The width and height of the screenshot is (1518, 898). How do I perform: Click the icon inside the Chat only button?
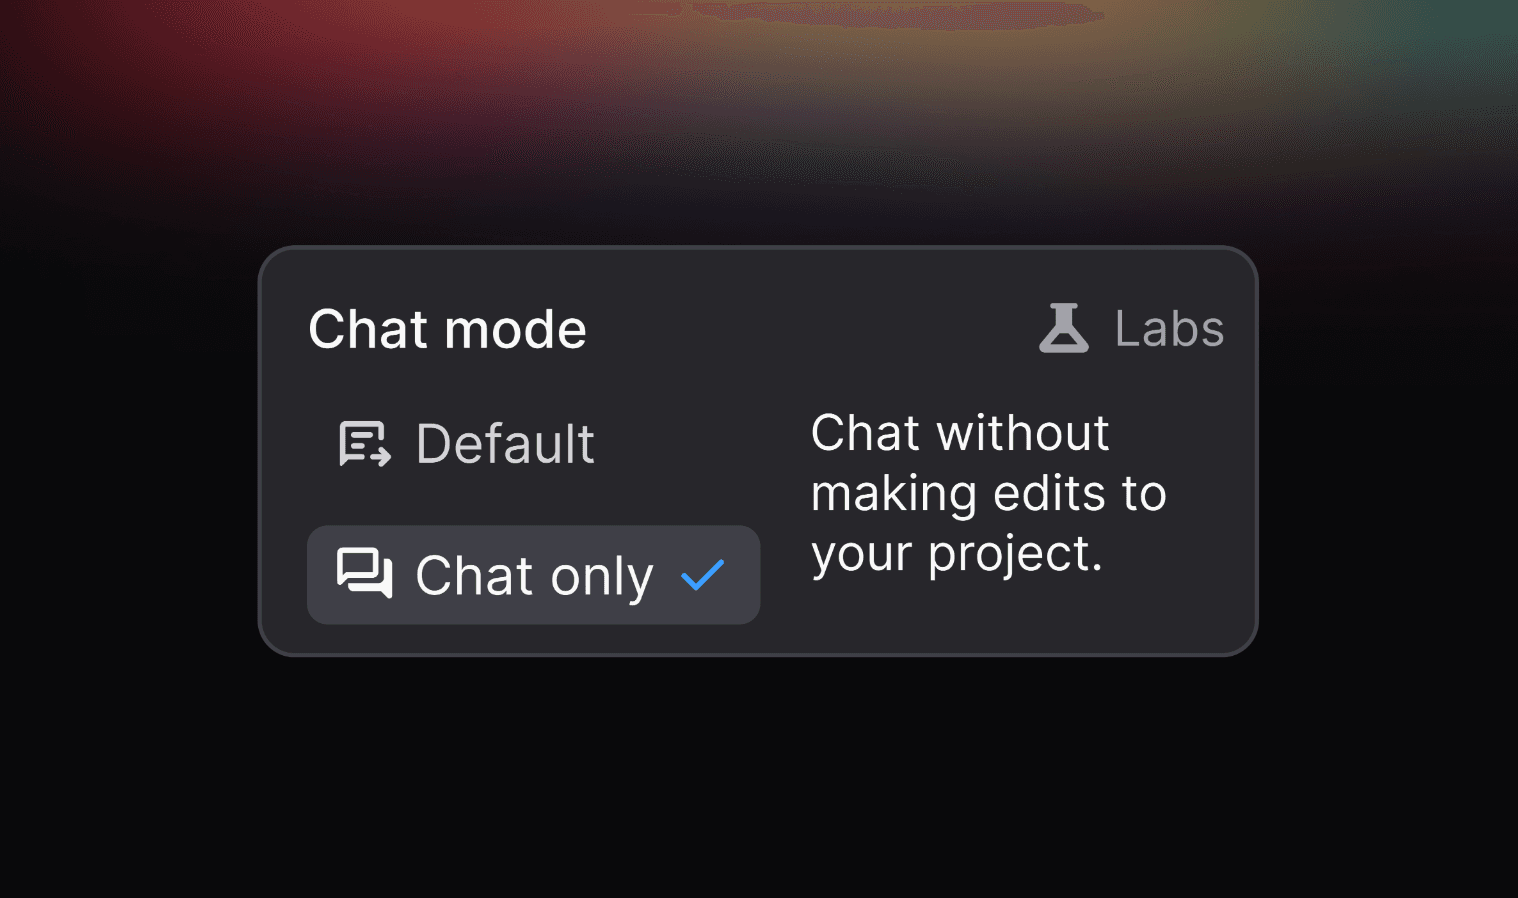(366, 575)
